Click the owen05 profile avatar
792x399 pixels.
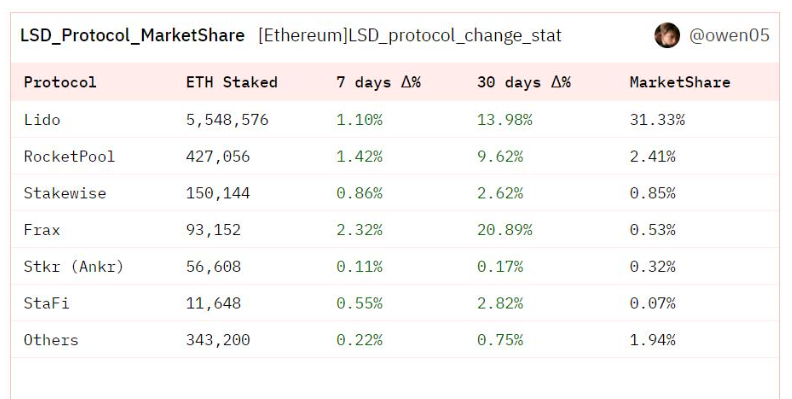coord(667,35)
